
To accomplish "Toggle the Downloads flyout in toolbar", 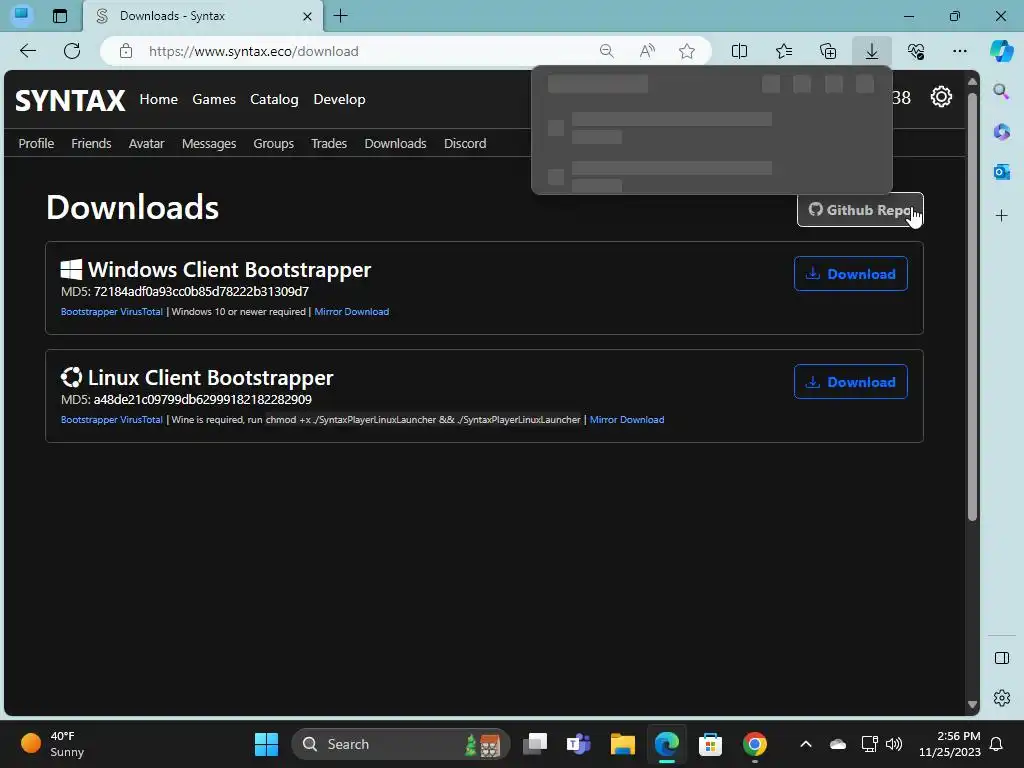I will (872, 51).
